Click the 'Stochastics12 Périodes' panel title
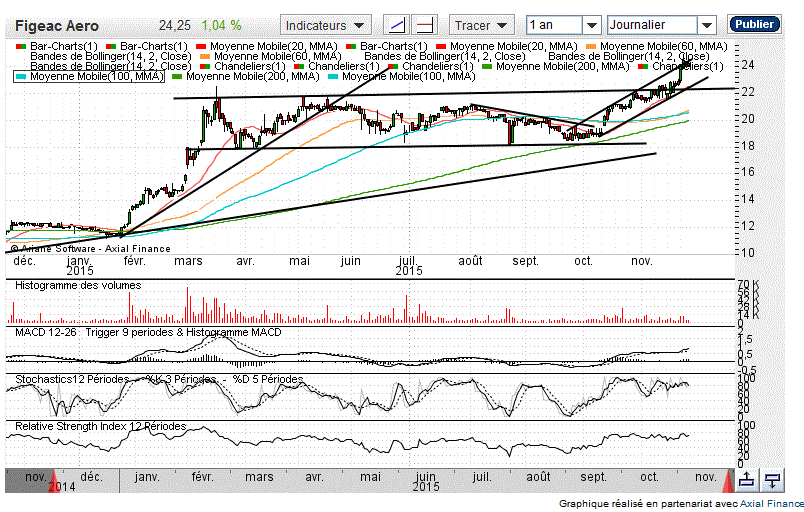 [72, 379]
